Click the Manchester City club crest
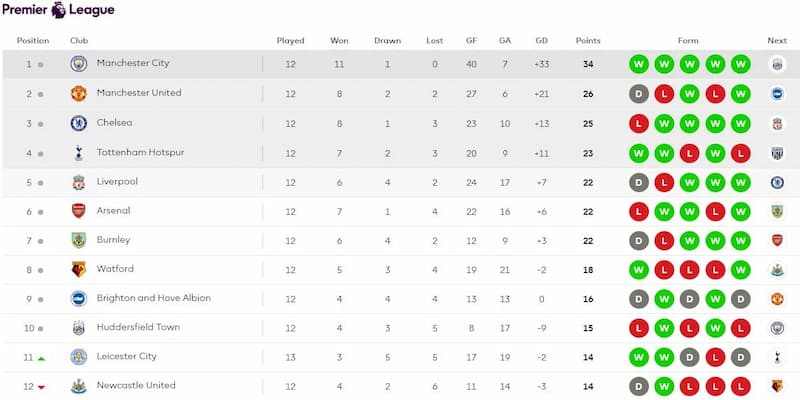 coord(79,64)
